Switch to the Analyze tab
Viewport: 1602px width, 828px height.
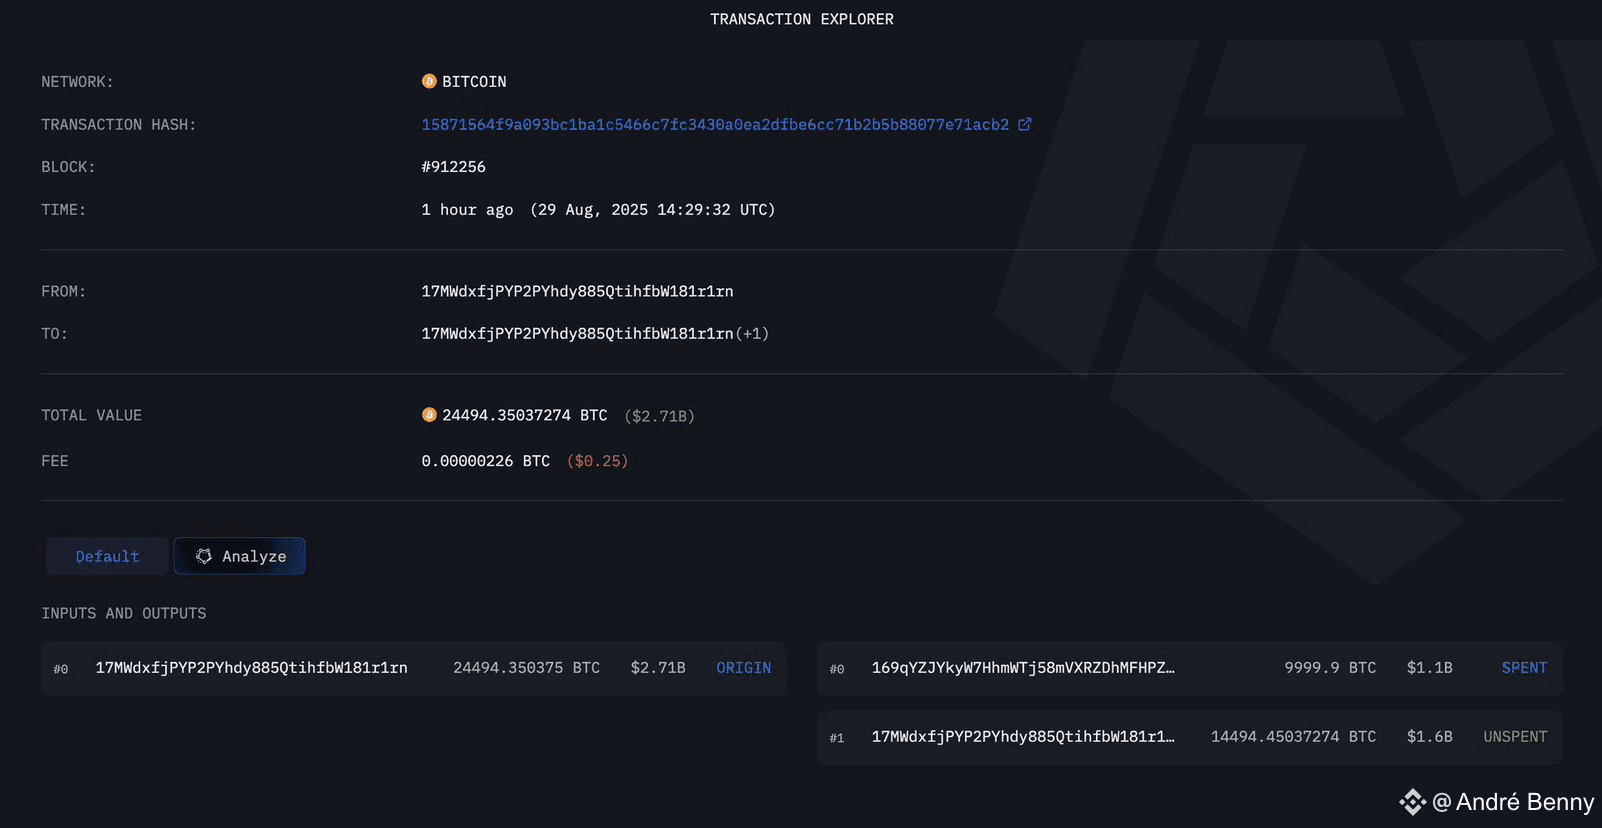[240, 556]
